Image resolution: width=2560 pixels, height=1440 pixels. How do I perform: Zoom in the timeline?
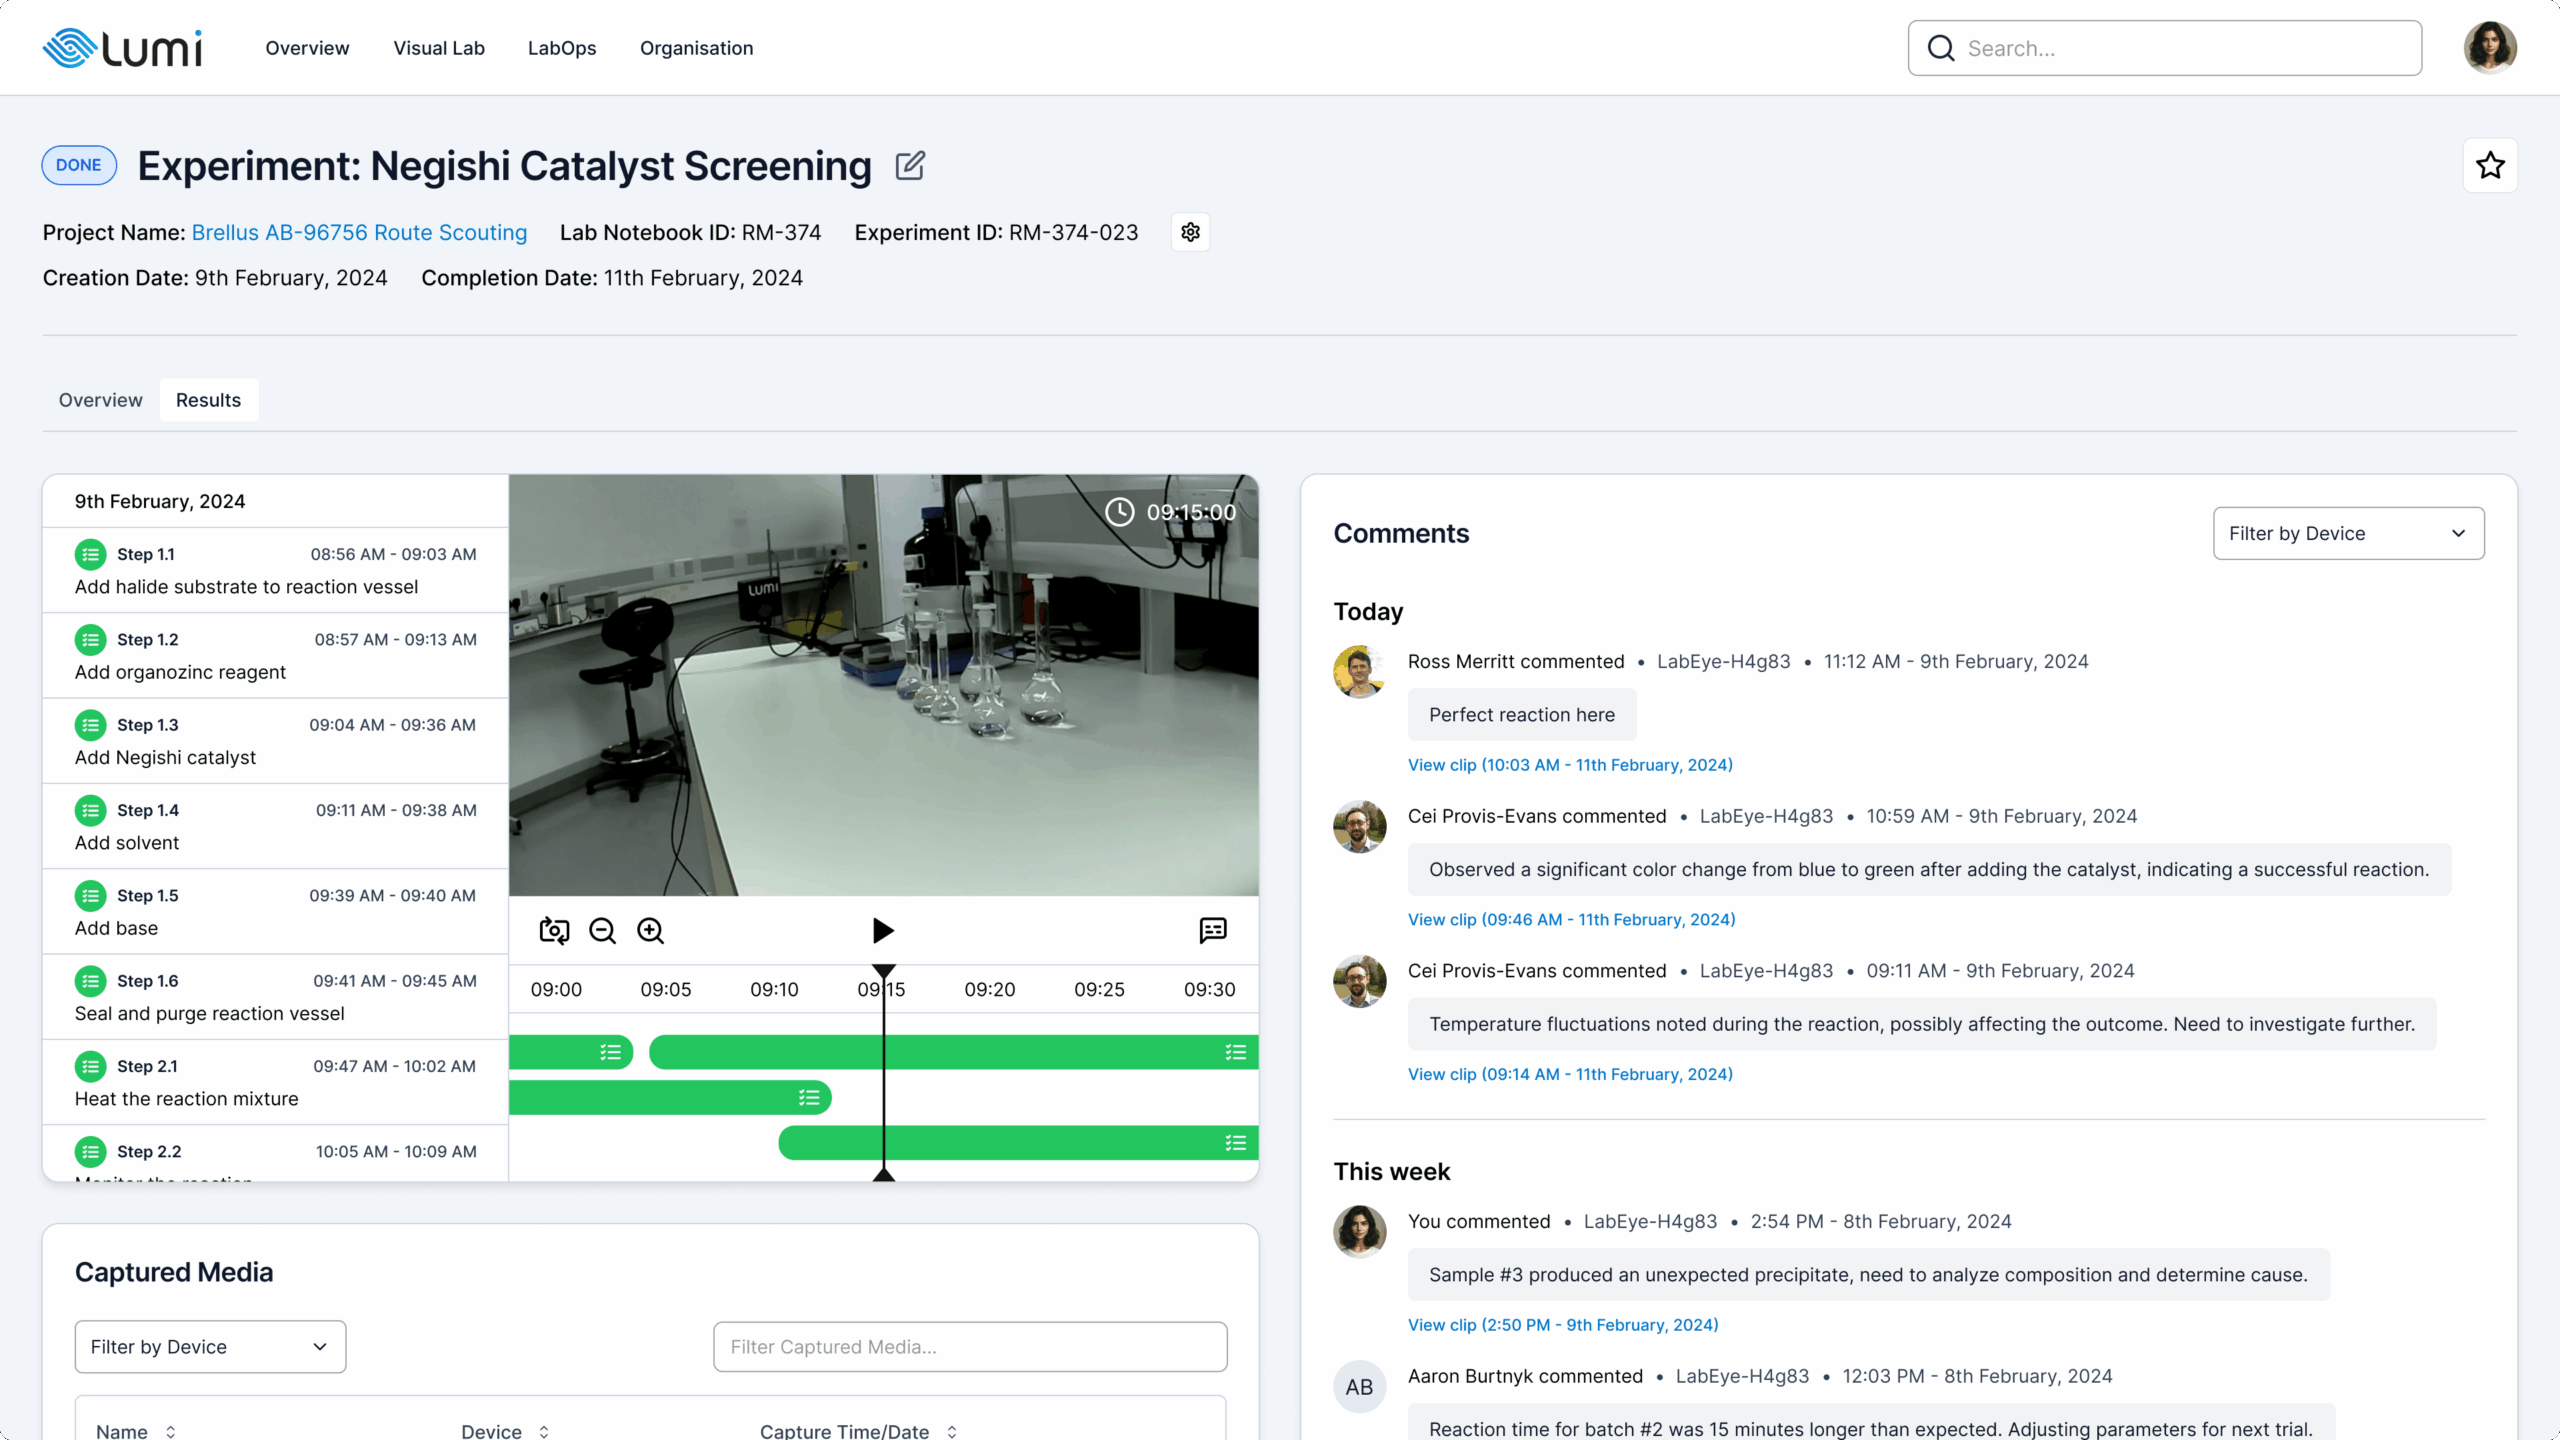pos(650,930)
